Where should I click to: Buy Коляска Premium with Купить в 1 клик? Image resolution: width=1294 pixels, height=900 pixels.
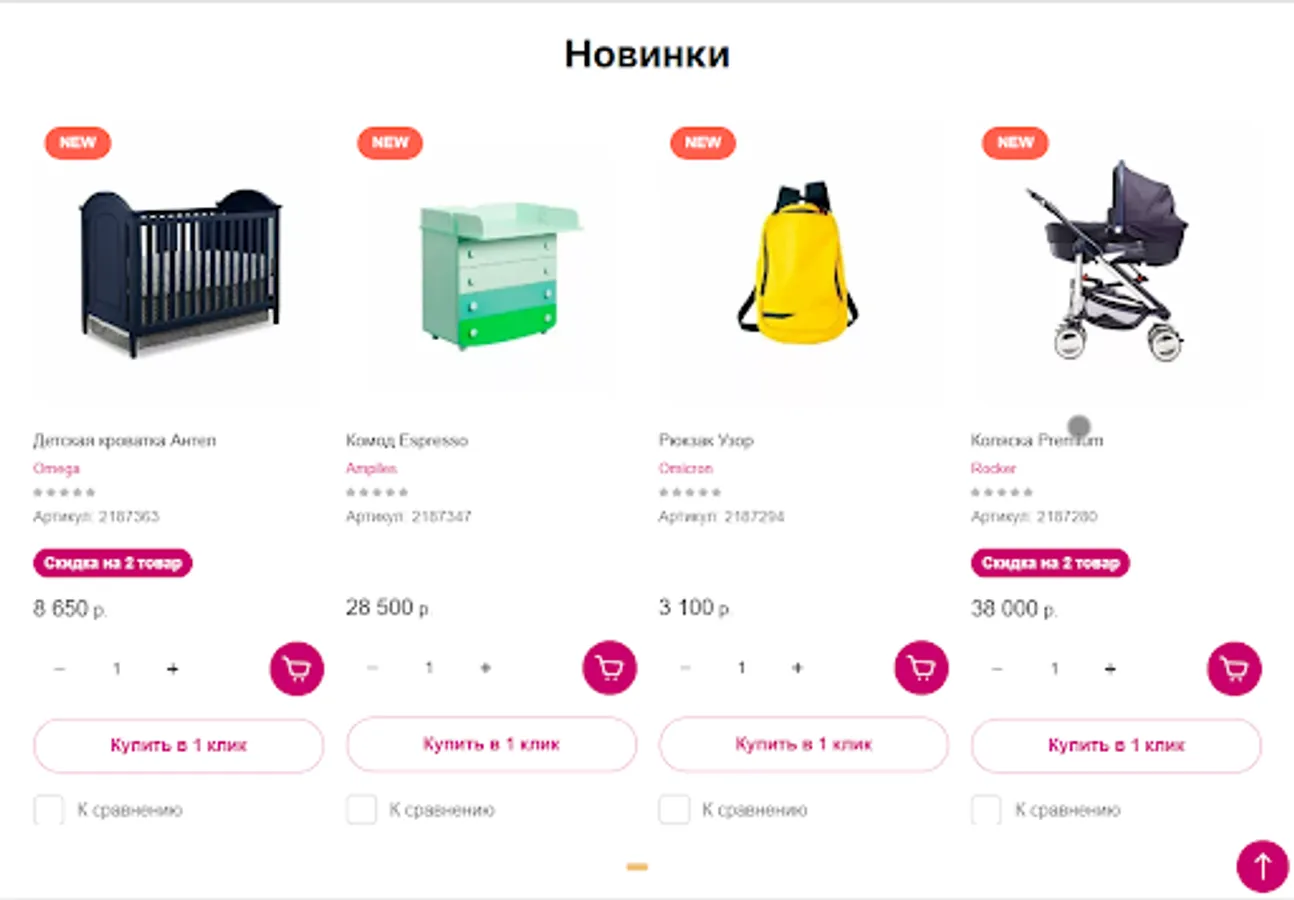click(x=1116, y=746)
